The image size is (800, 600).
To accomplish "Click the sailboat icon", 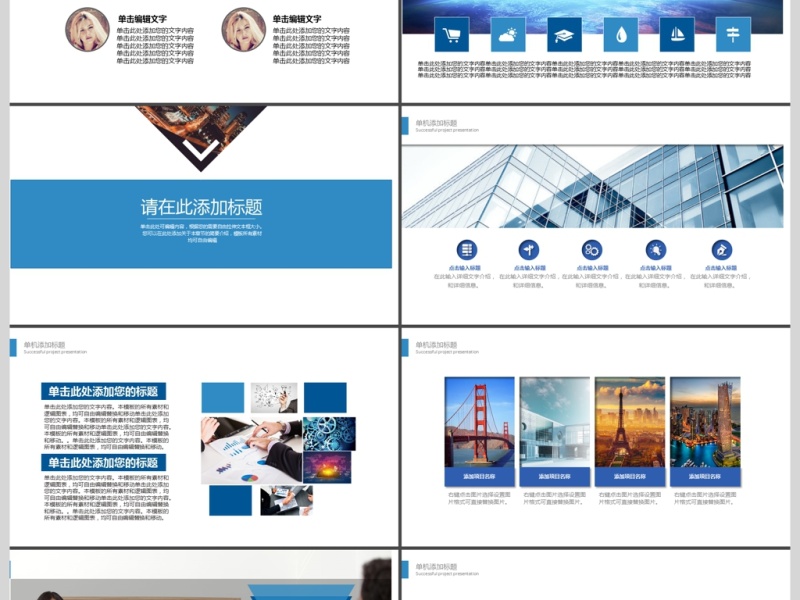I will pyautogui.click(x=678, y=34).
